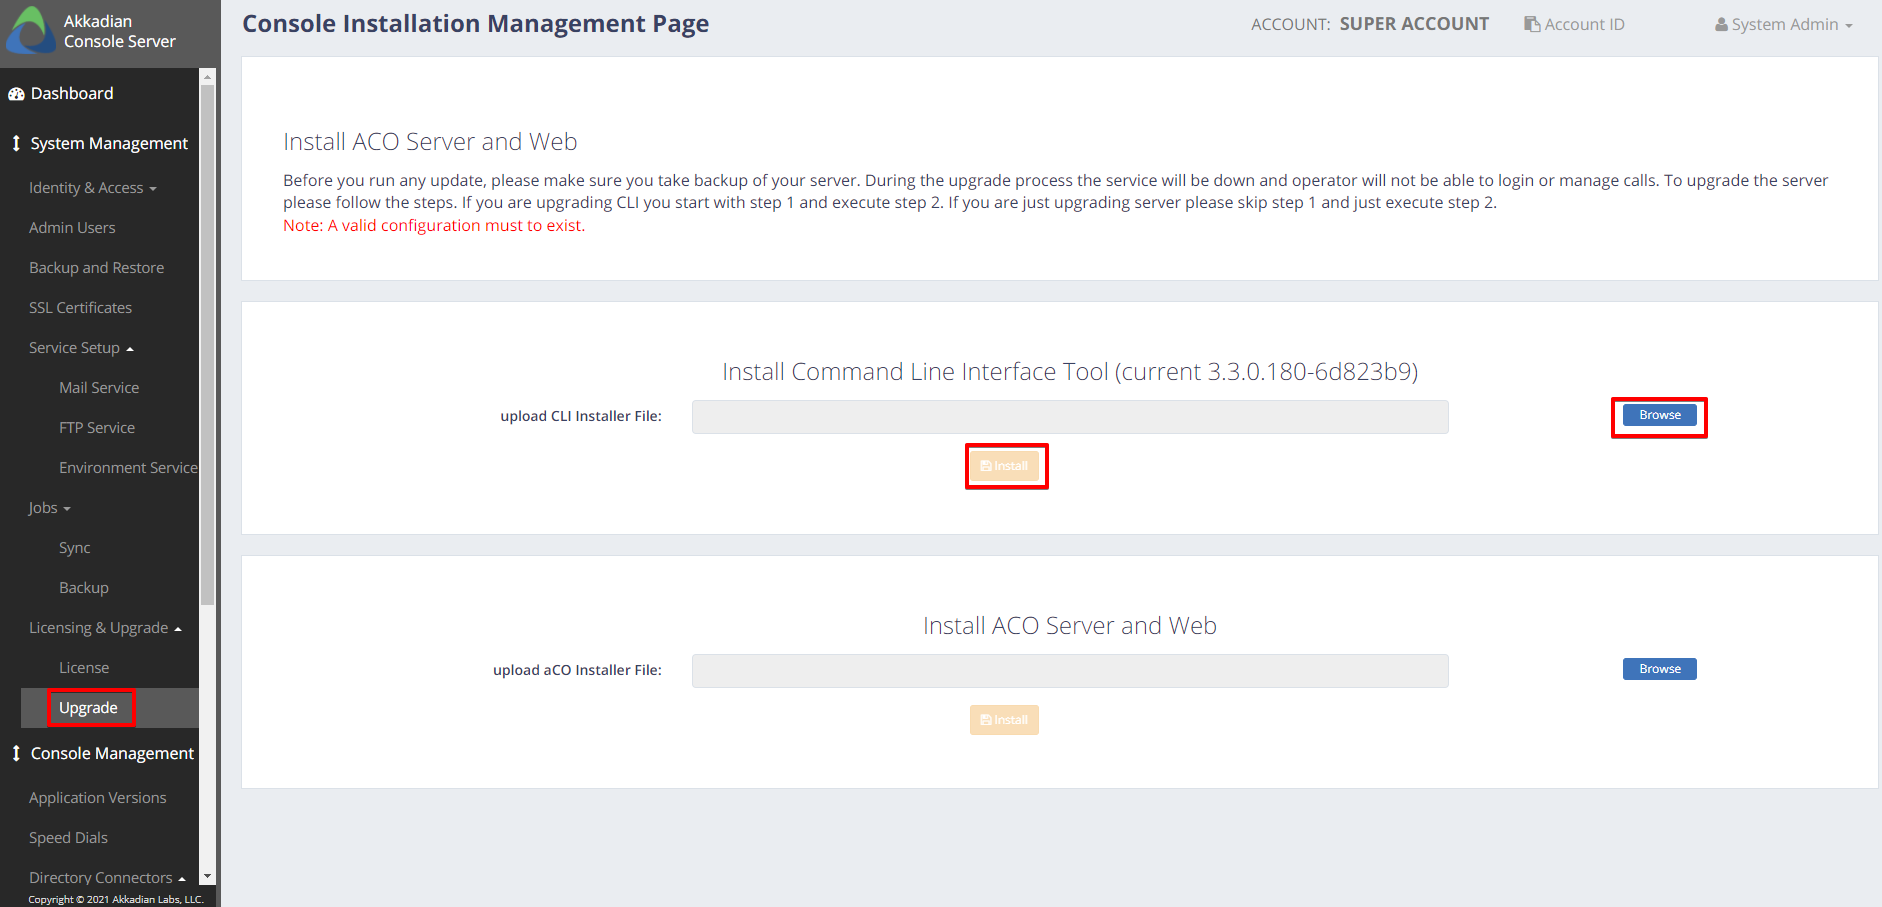The height and width of the screenshot is (907, 1882).
Task: Click the Akkadian Labs copyright text
Action: click(116, 899)
